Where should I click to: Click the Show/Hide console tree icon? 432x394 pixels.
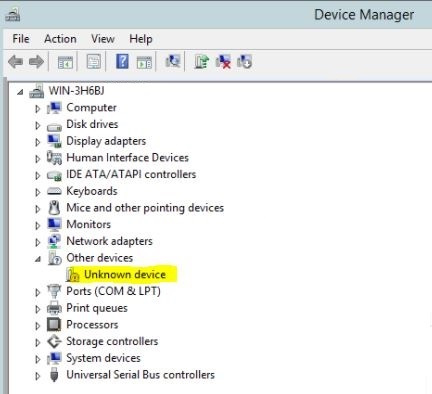point(65,62)
